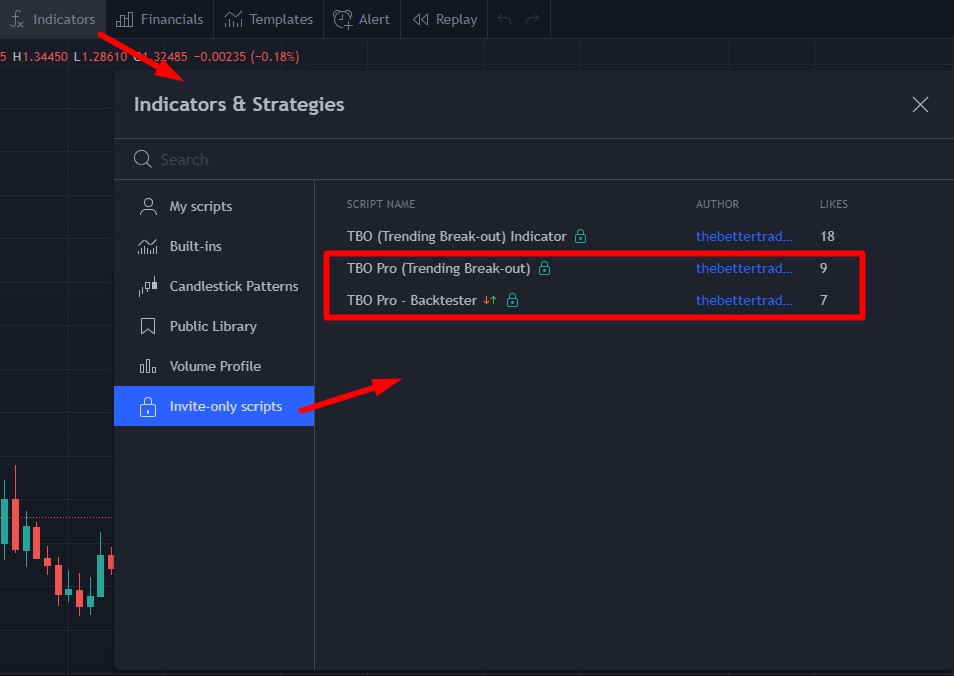Select Volume Profile category
Screen dimensions: 954x676
pos(214,366)
